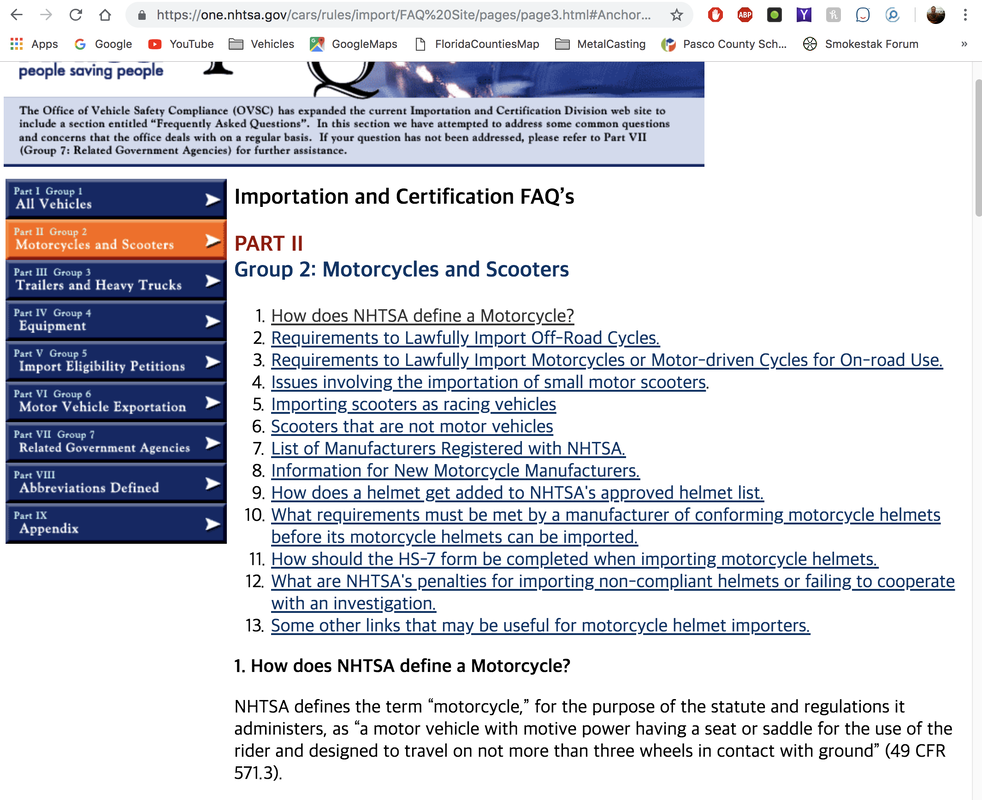This screenshot has height=800, width=982.
Task: Click the page vertical scrollbar thumb
Action: (x=978, y=148)
